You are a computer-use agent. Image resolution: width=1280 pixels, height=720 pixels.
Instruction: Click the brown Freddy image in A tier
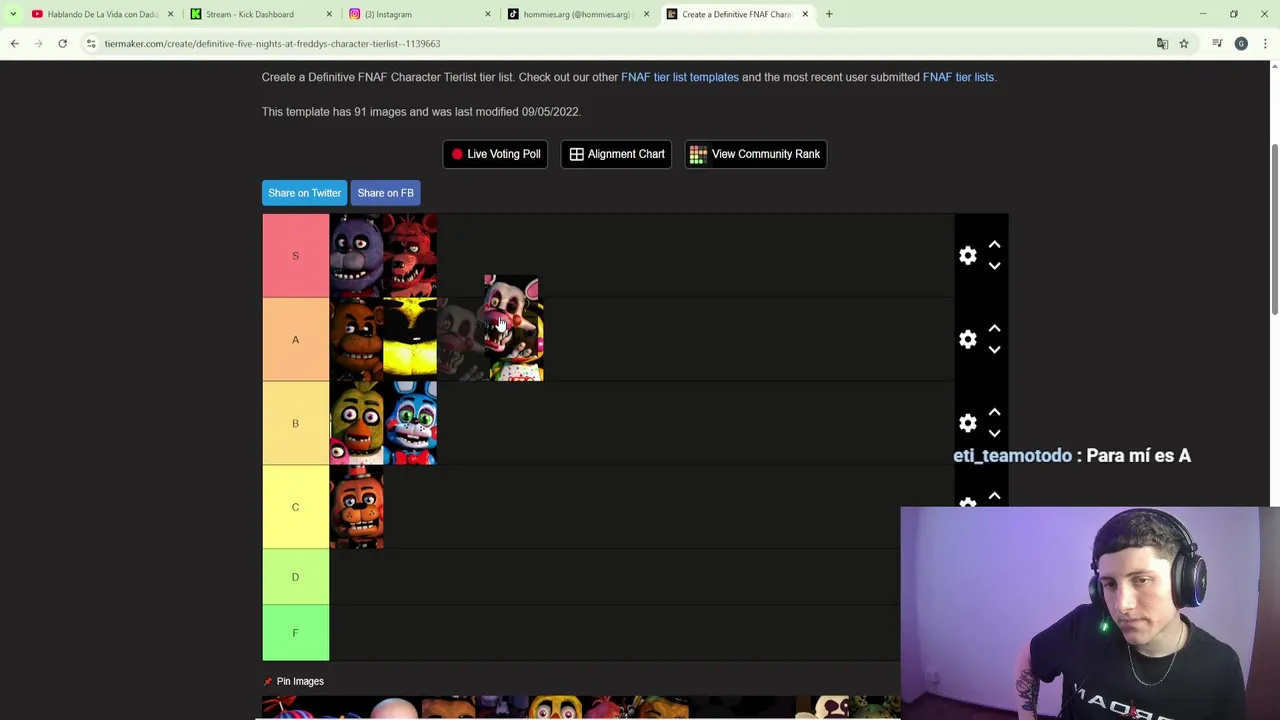pyautogui.click(x=356, y=339)
